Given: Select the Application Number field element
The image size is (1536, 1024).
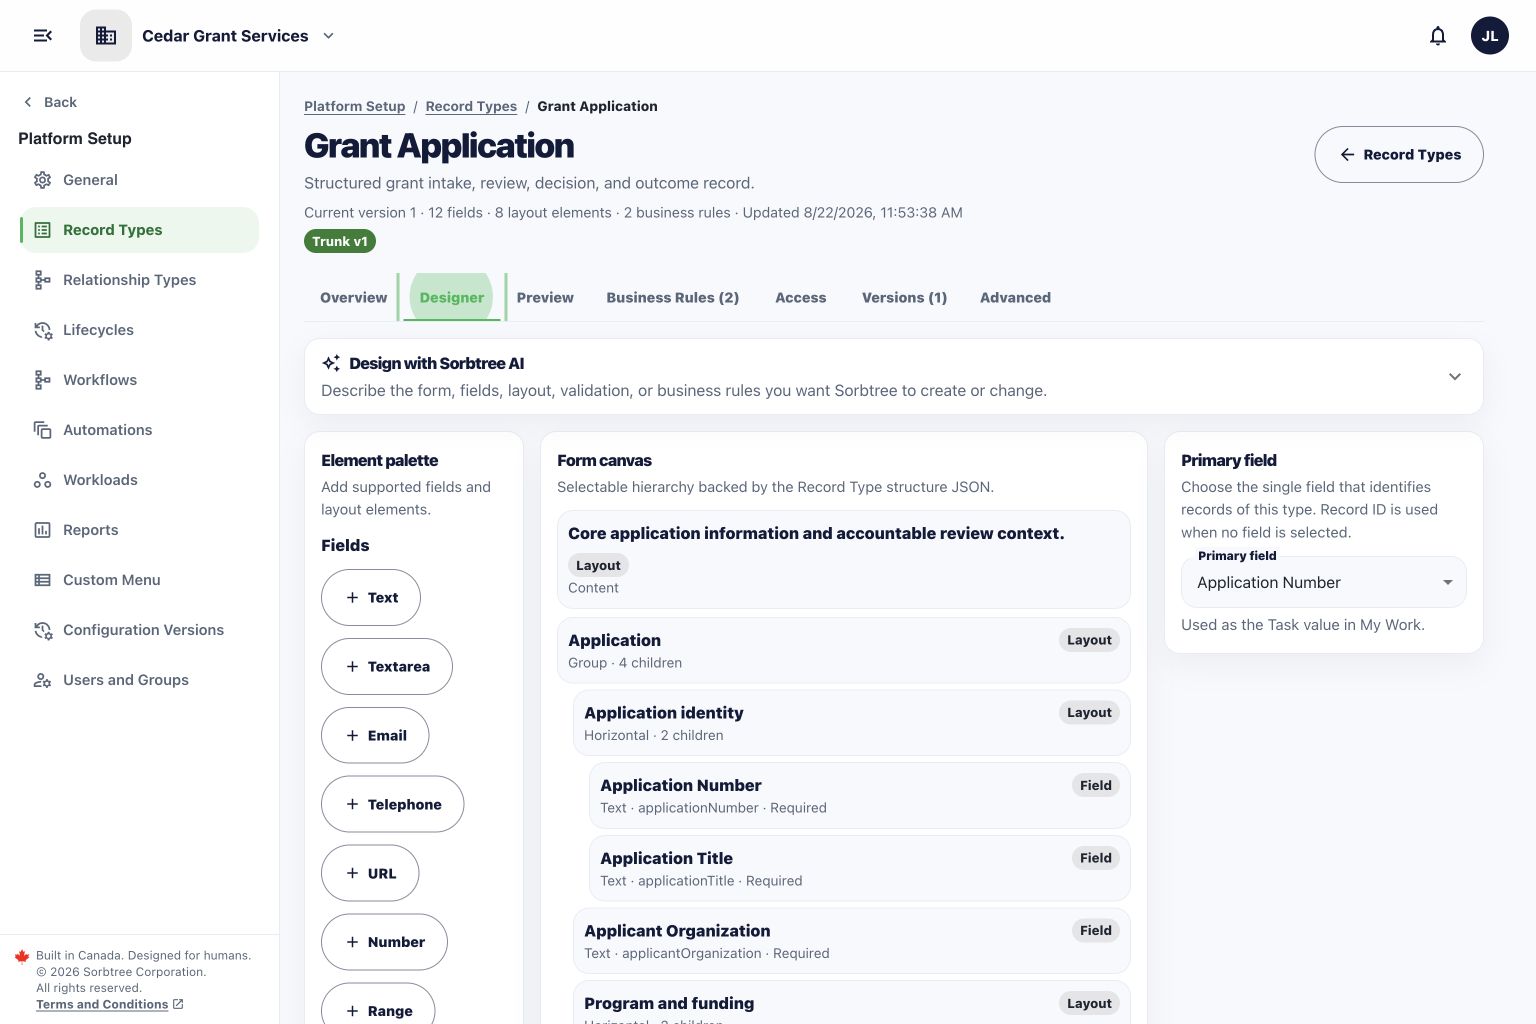Looking at the screenshot, I should point(859,796).
